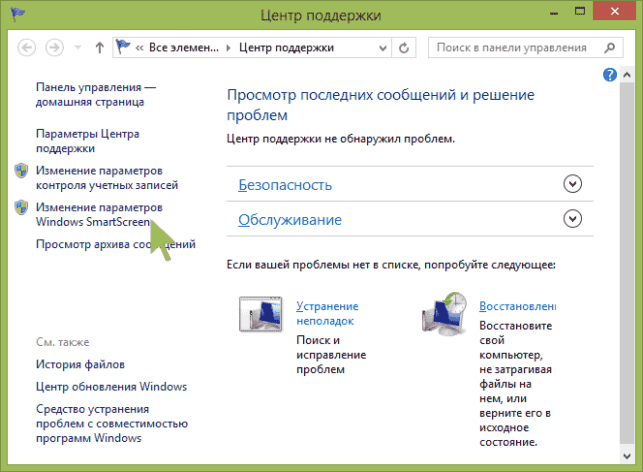Open 'Изменение параметров Windows SmartScreen'
643x472 pixels.
click(x=99, y=214)
